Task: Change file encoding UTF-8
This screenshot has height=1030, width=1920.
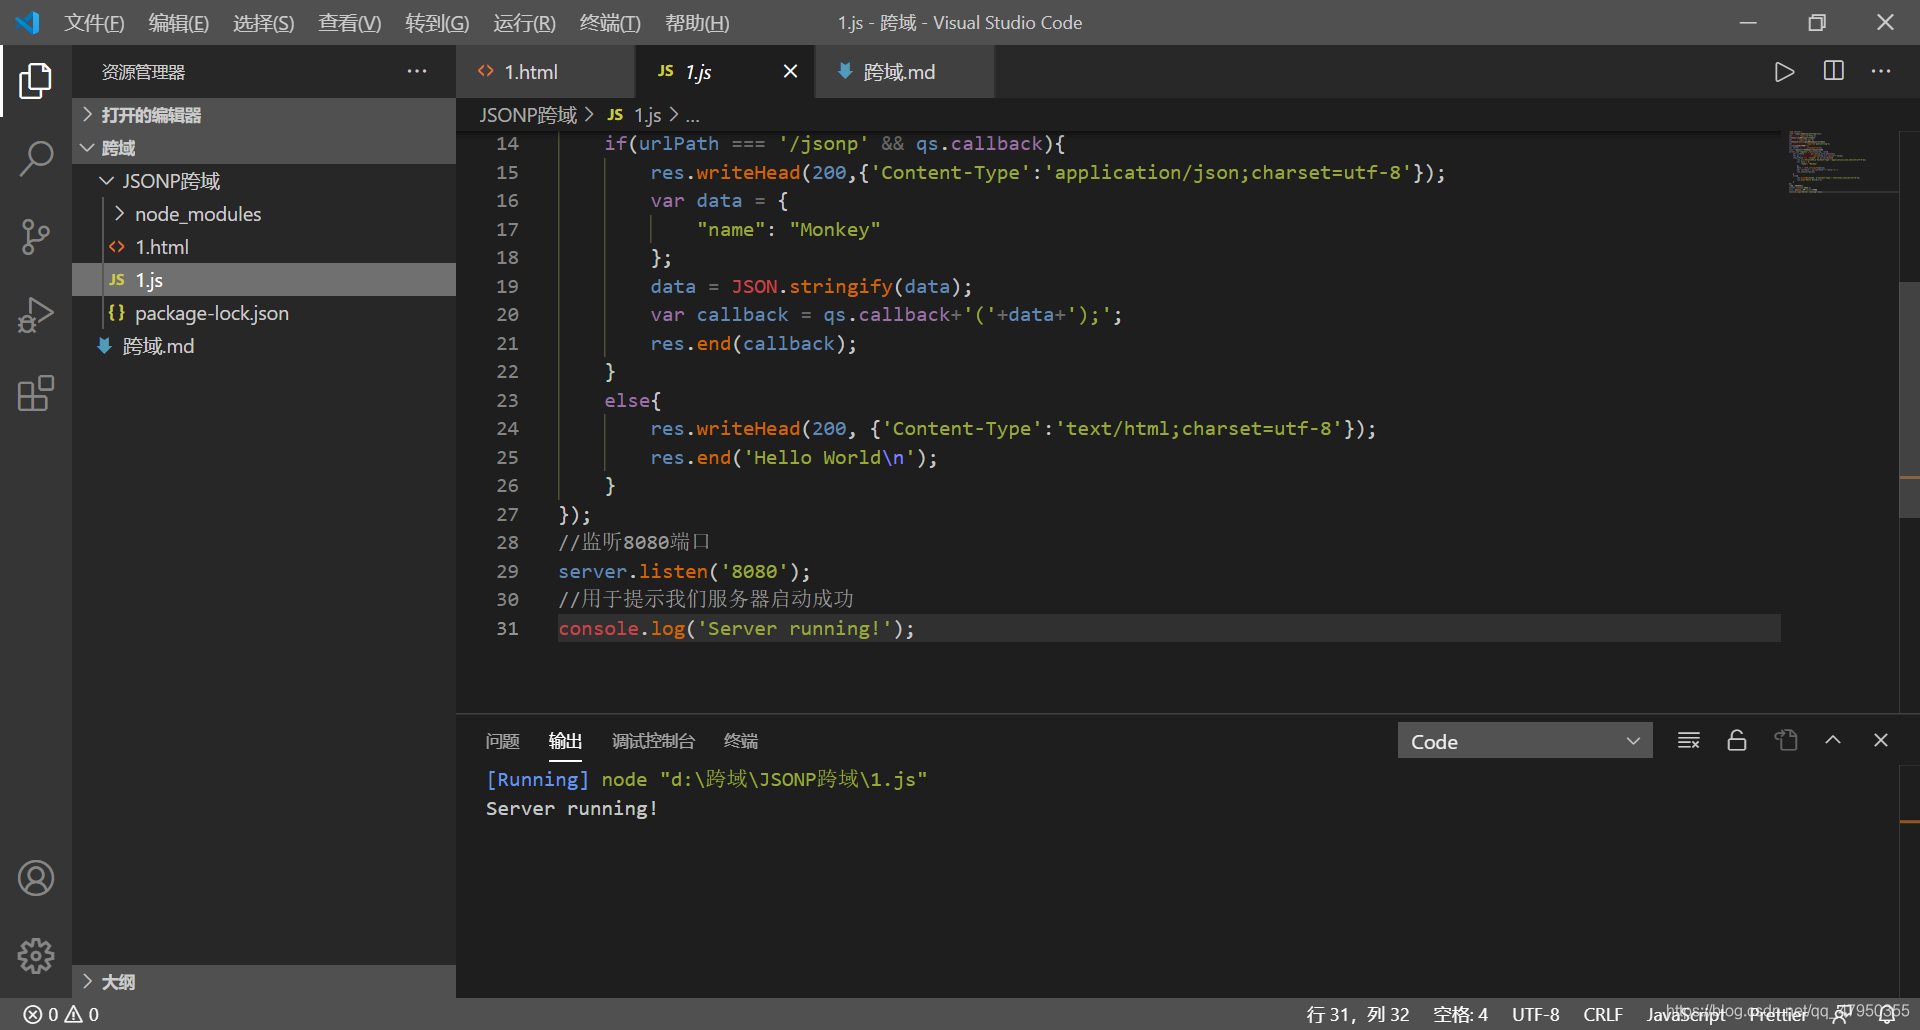Action: pyautogui.click(x=1535, y=1014)
